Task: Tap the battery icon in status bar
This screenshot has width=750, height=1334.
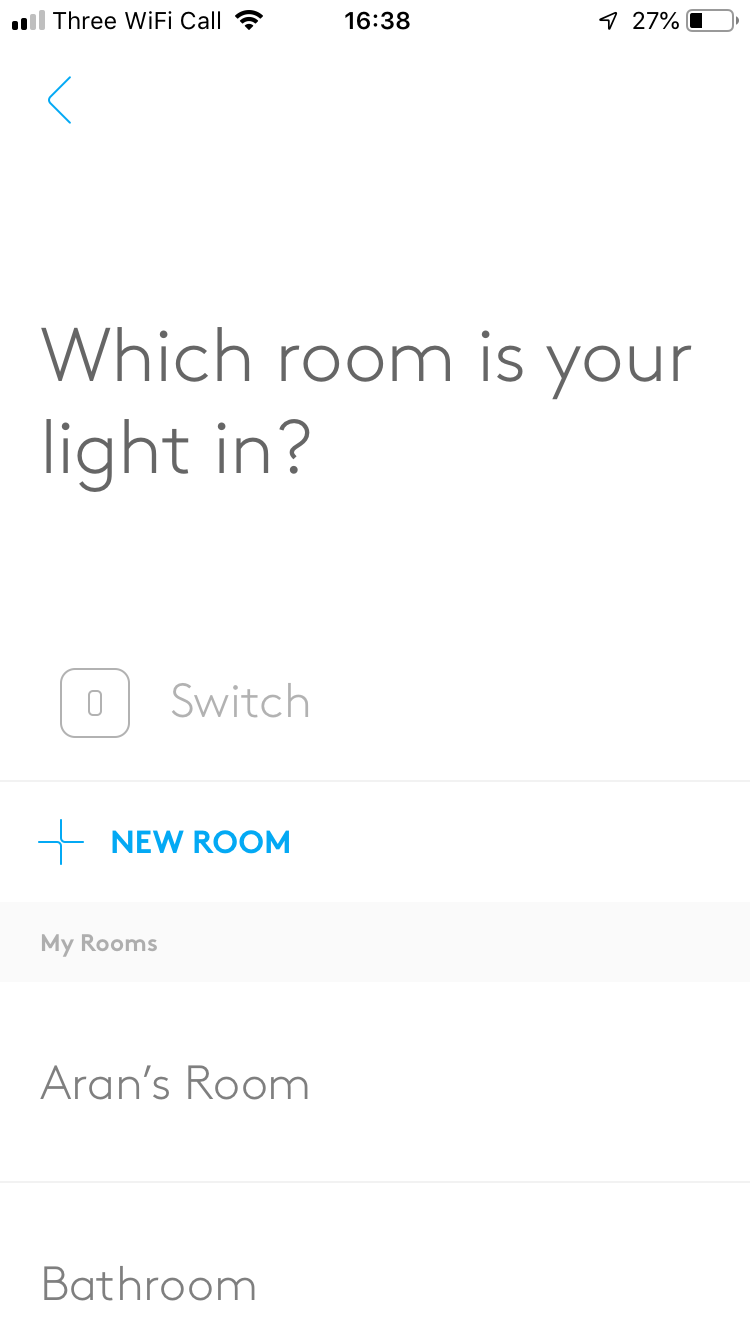Action: point(710,20)
